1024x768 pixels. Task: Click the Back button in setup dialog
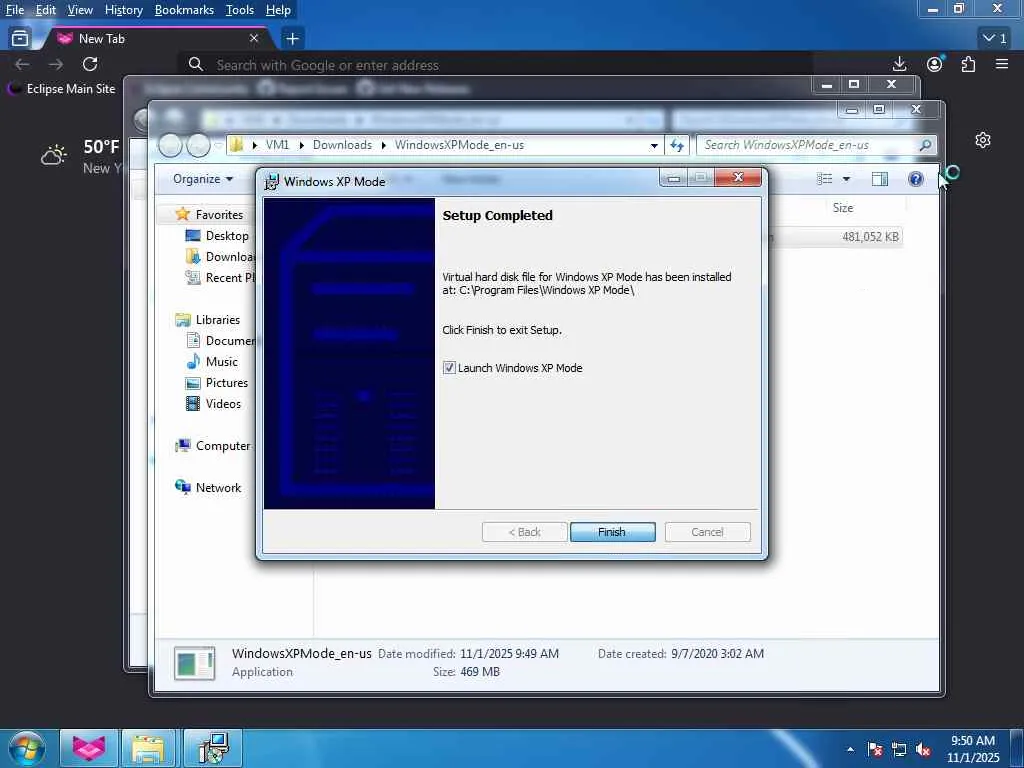click(524, 532)
